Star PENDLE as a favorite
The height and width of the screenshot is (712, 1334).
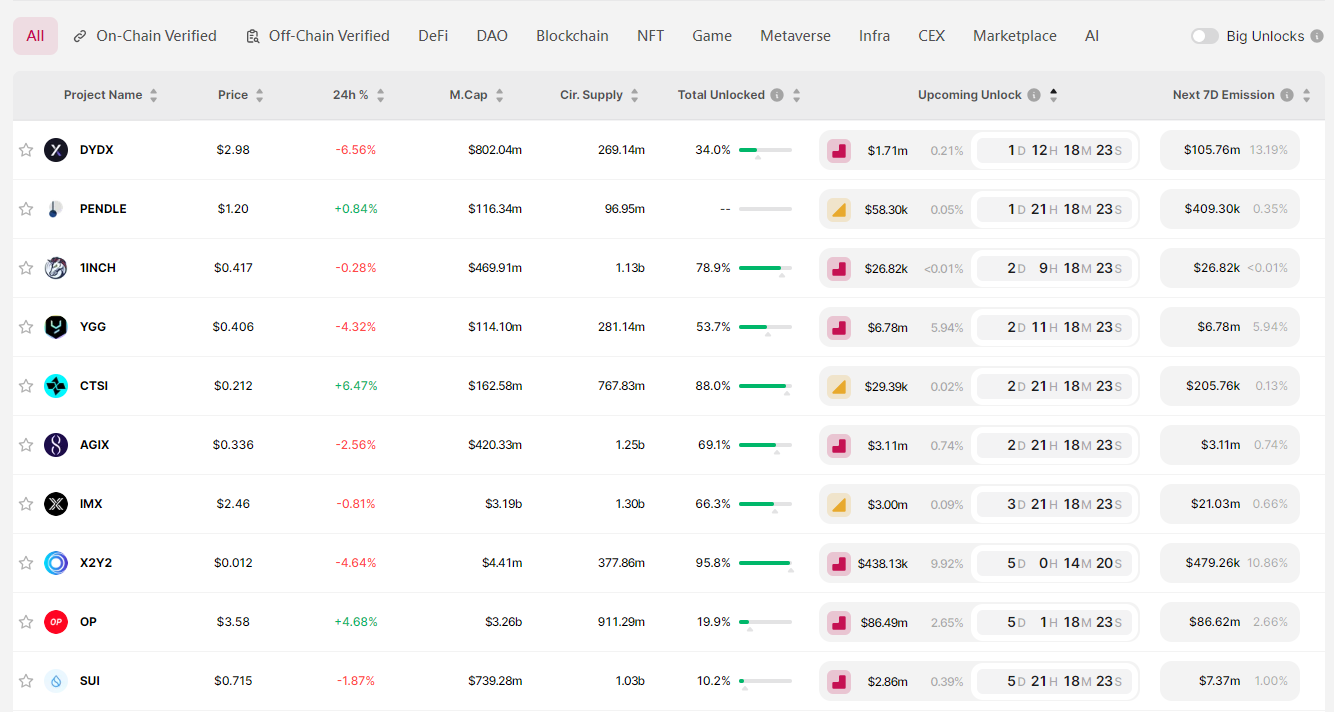[x=26, y=209]
